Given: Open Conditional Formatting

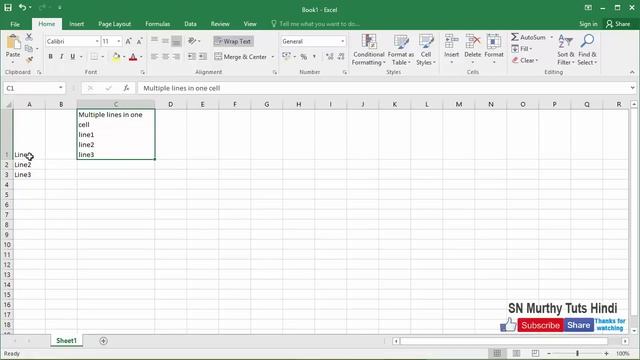Looking at the screenshot, I should 369,50.
